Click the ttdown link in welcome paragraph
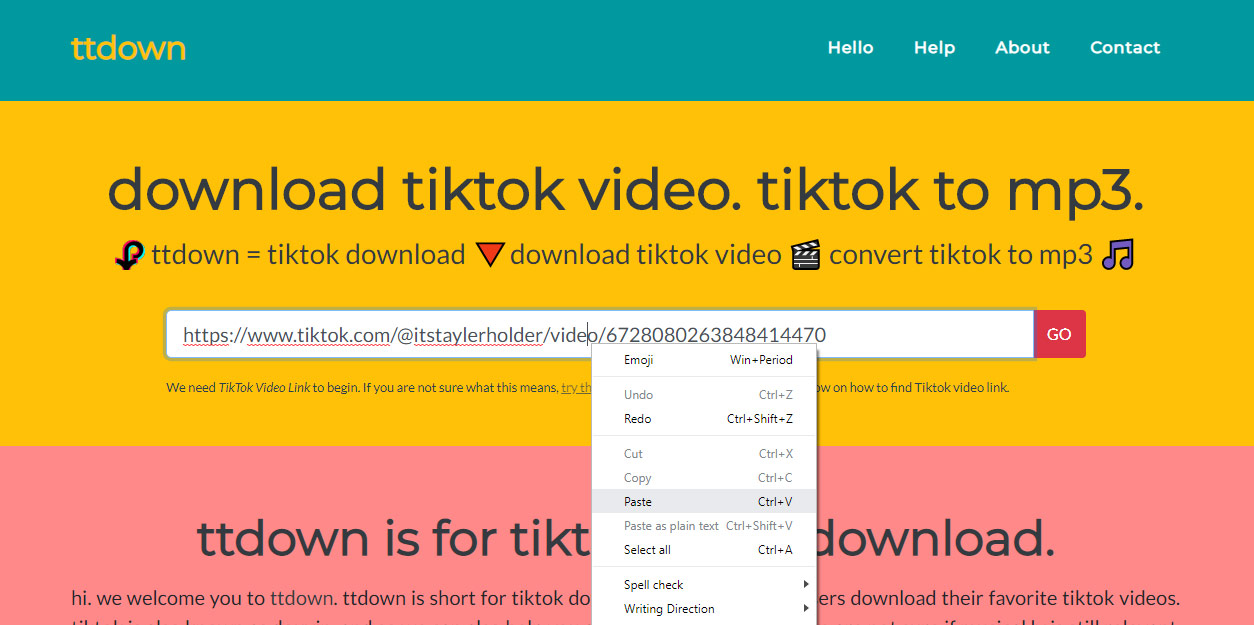The height and width of the screenshot is (625, 1254). (300, 599)
